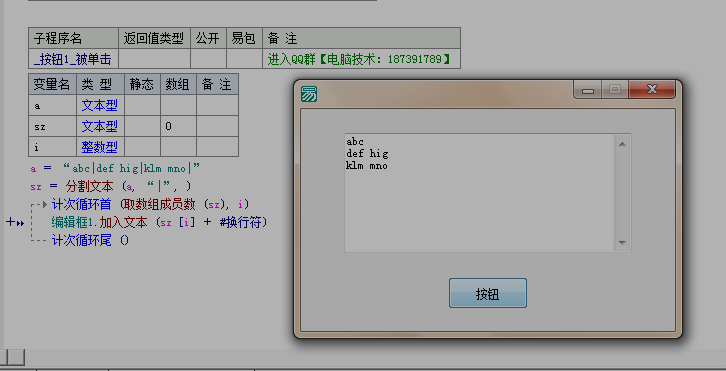Click the 计次循环首 code line
The image size is (726, 371).
click(x=150, y=204)
